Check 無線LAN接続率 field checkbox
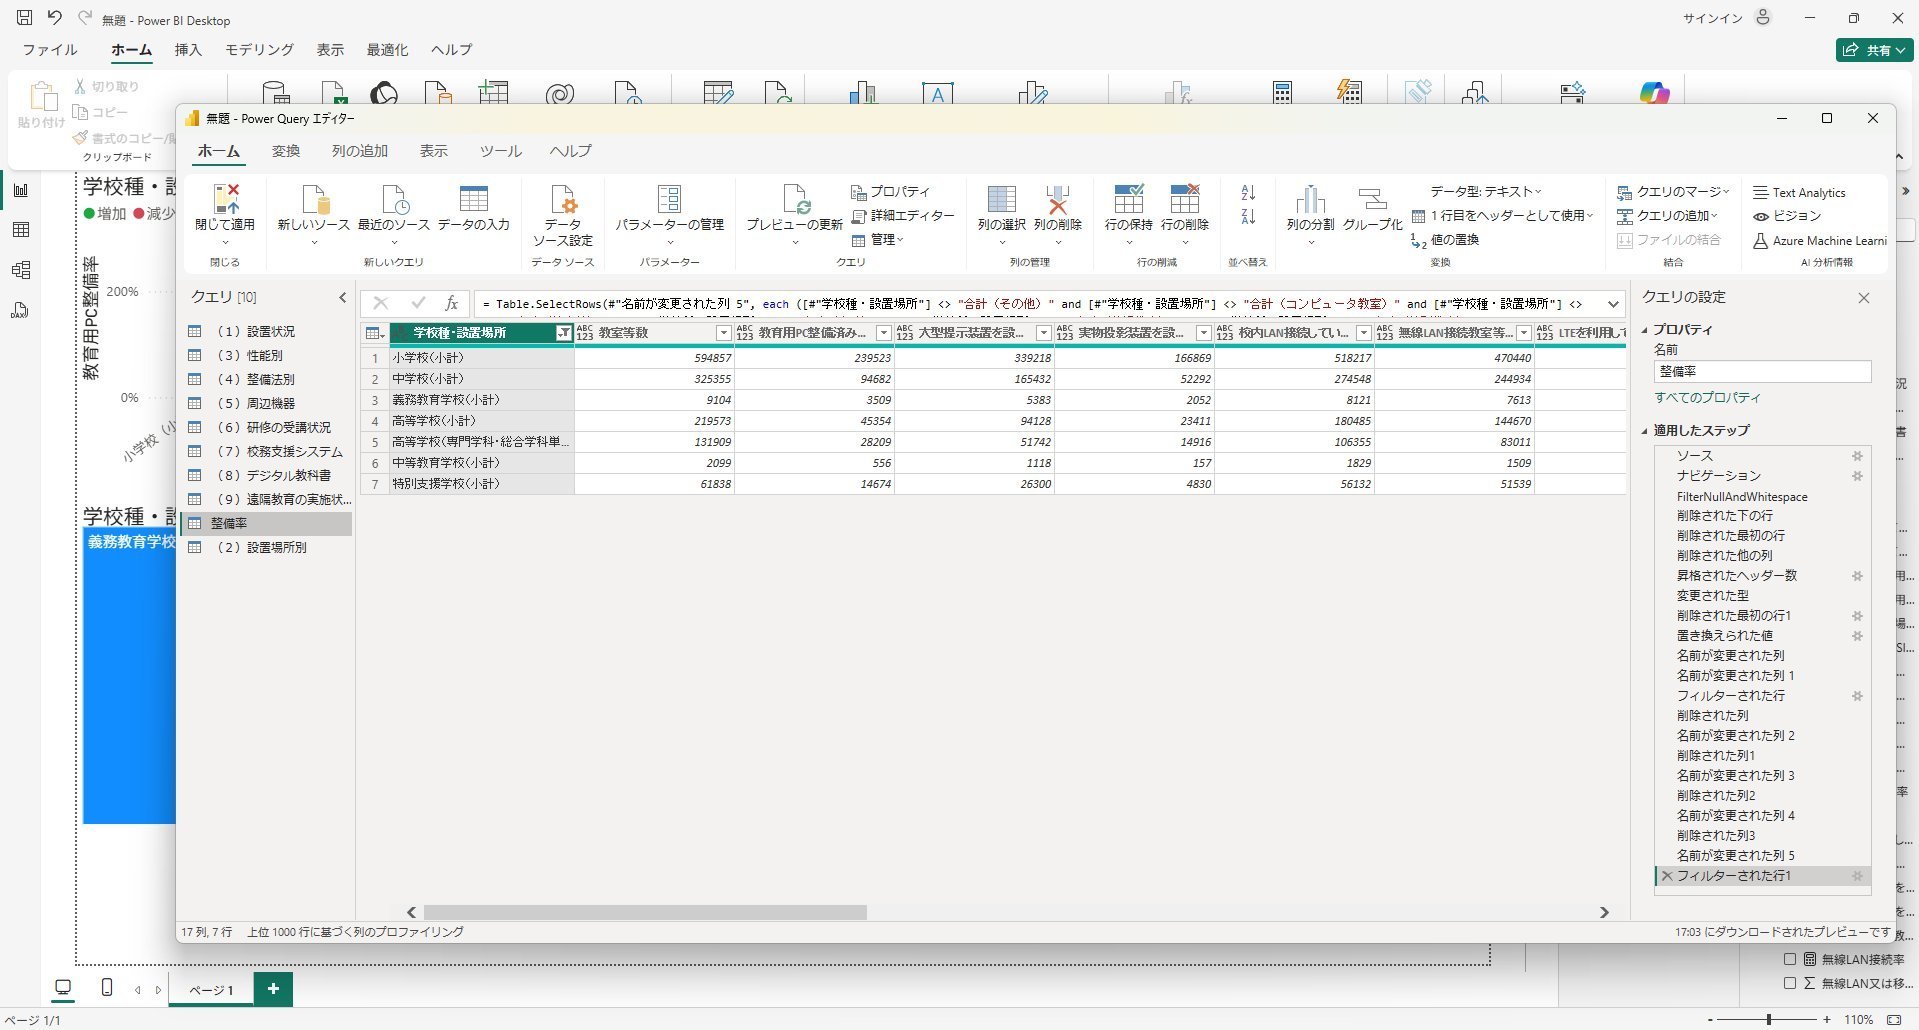Viewport: 1919px width, 1030px height. (1790, 959)
